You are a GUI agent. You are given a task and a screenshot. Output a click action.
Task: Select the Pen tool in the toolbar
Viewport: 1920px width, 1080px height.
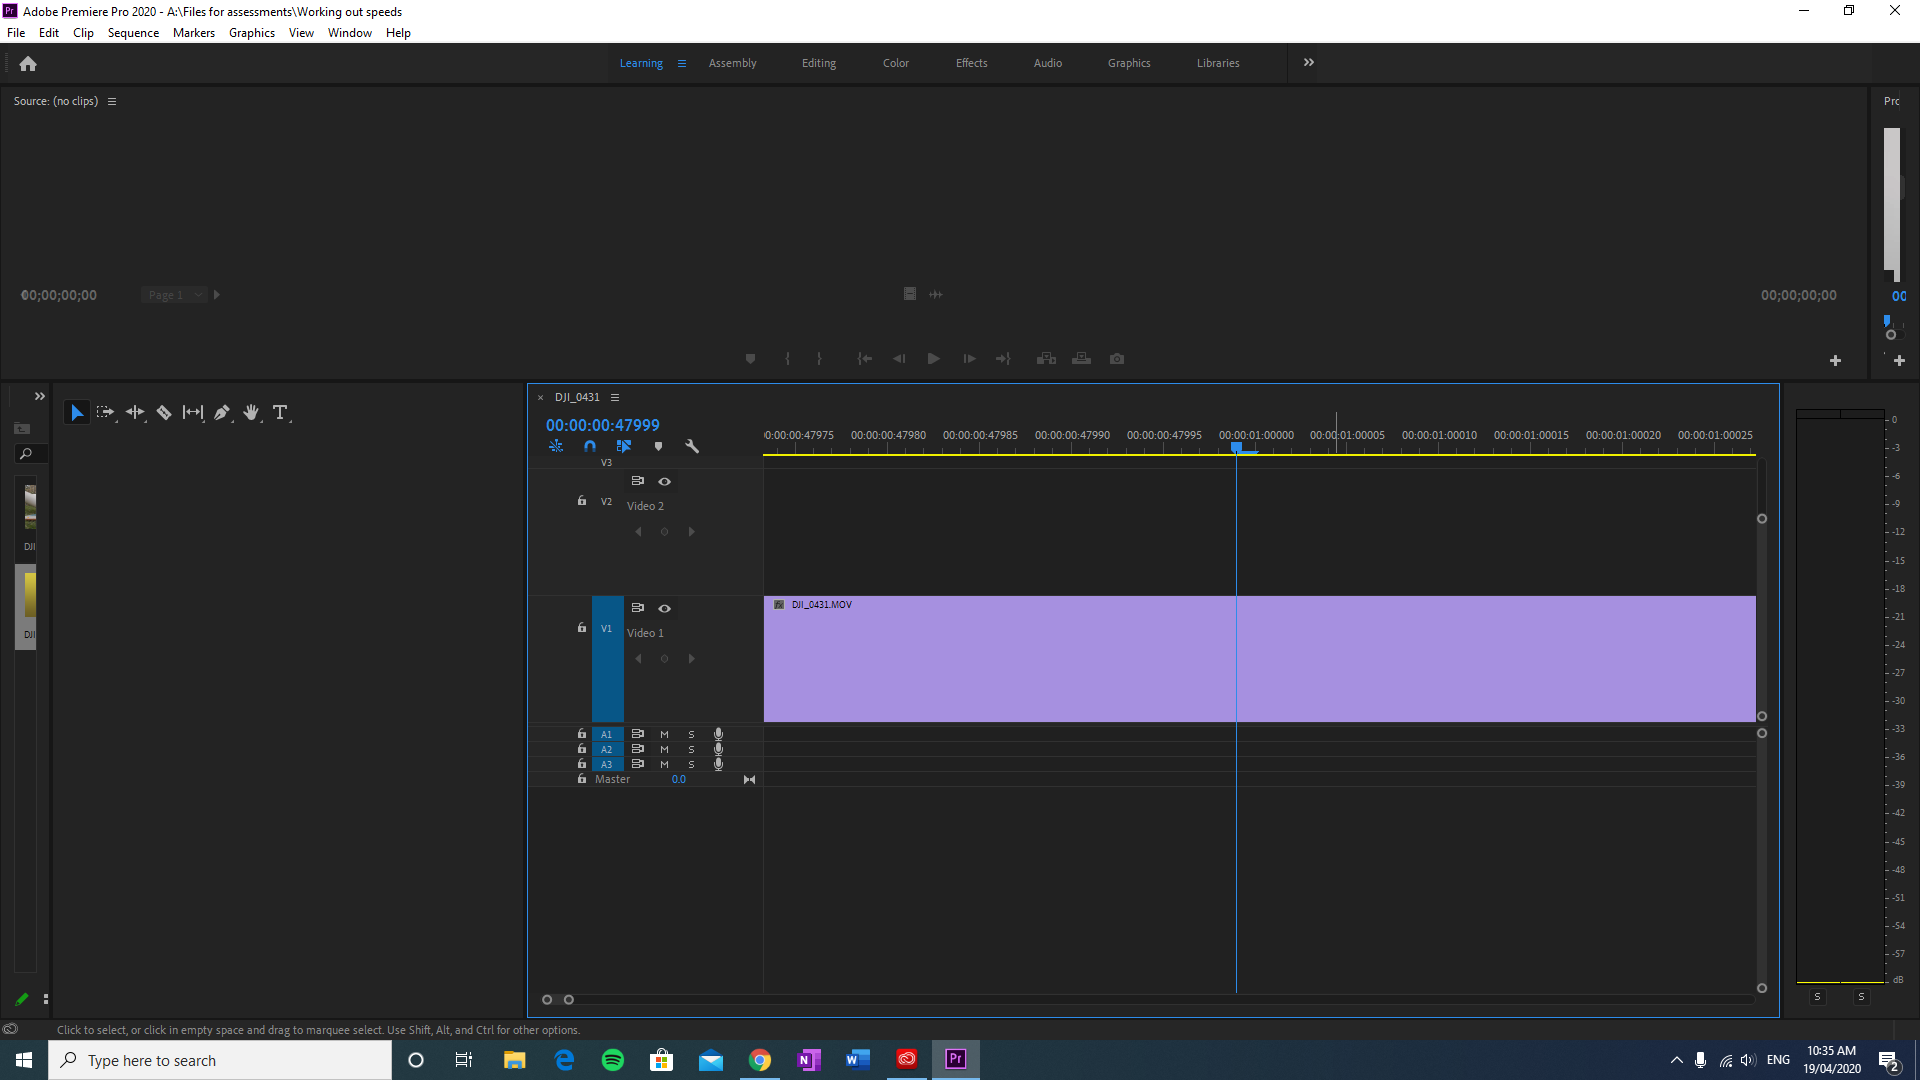(222, 412)
